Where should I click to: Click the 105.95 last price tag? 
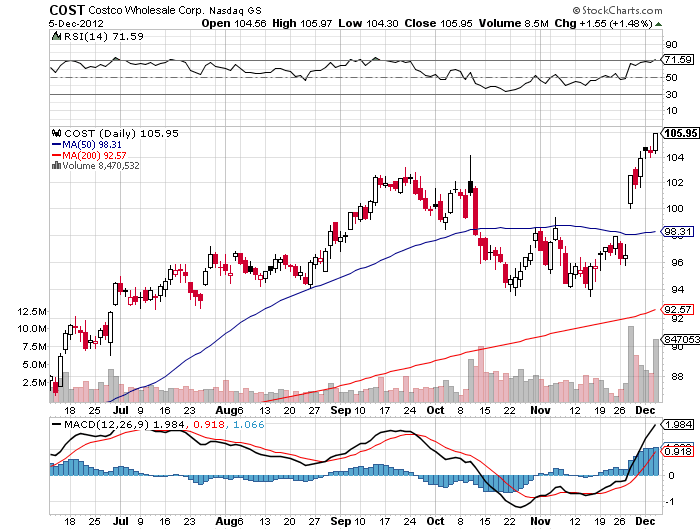click(680, 133)
